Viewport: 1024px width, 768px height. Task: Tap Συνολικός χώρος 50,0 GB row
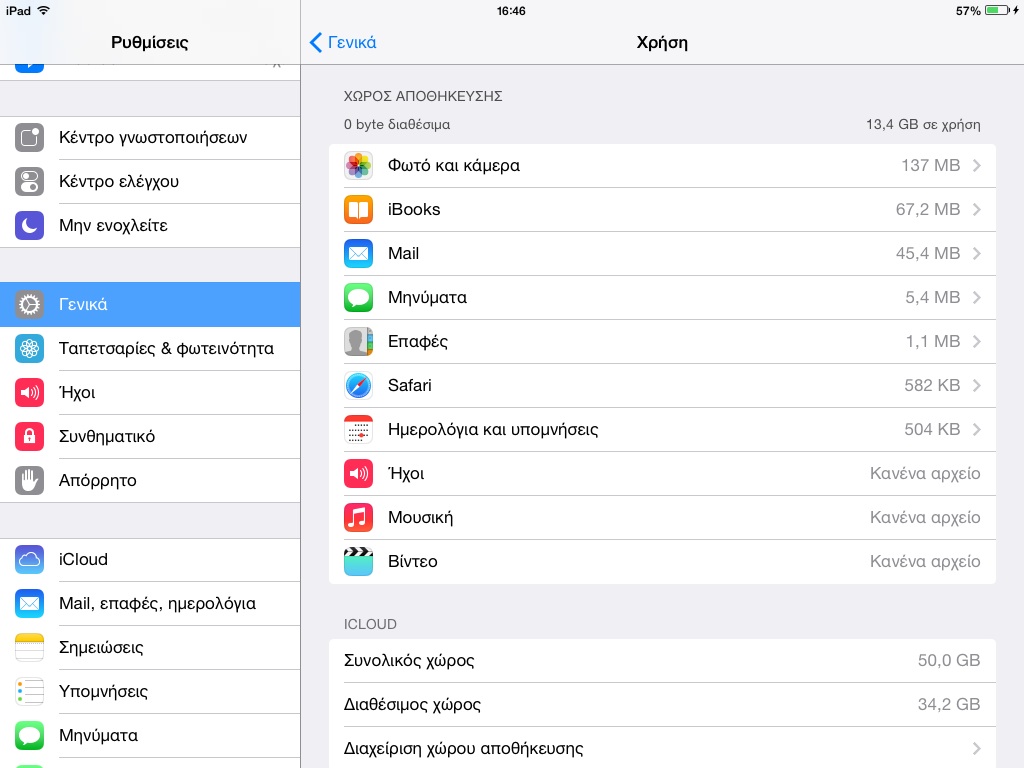point(662,661)
